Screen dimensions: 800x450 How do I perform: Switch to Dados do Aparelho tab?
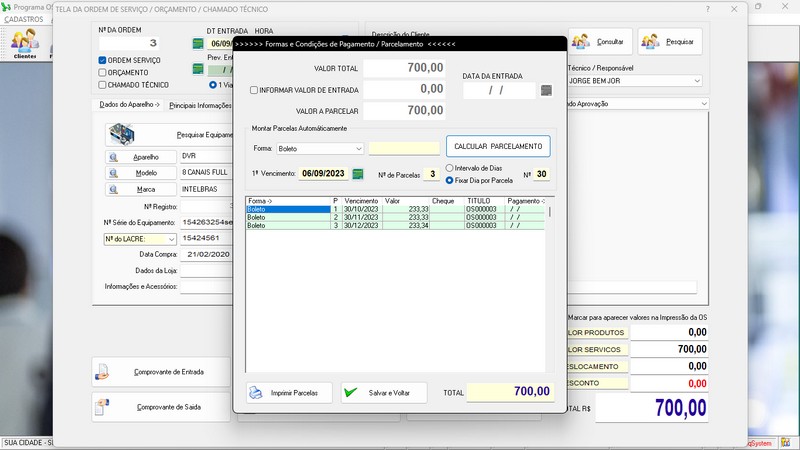point(129,105)
